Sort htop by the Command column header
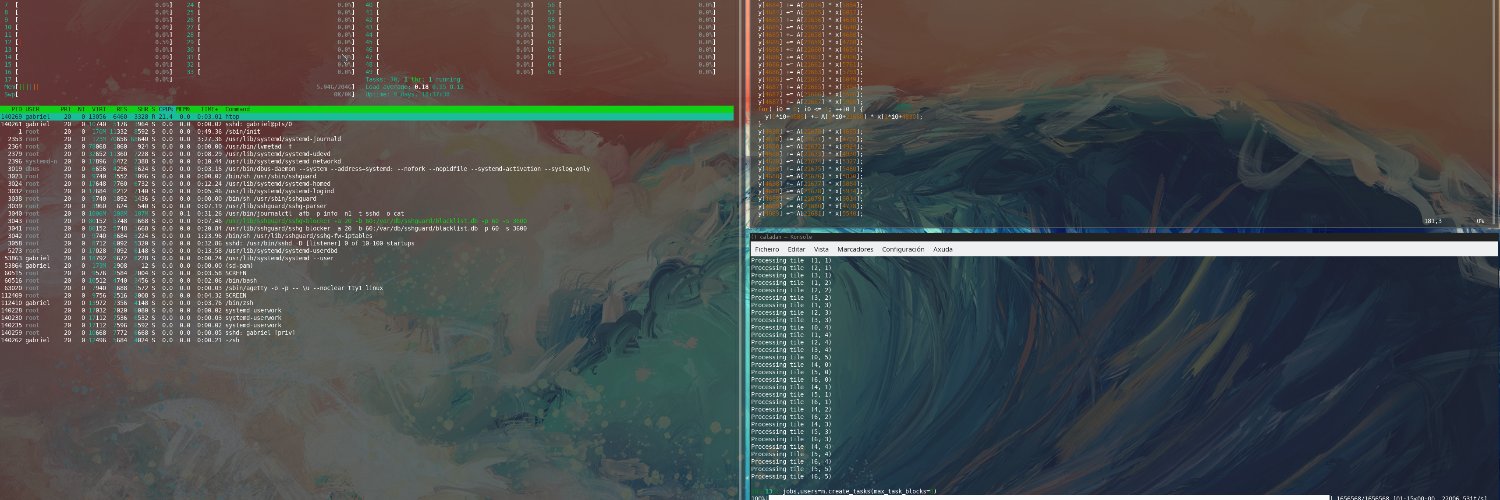This screenshot has height=500, width=1500. coord(238,109)
